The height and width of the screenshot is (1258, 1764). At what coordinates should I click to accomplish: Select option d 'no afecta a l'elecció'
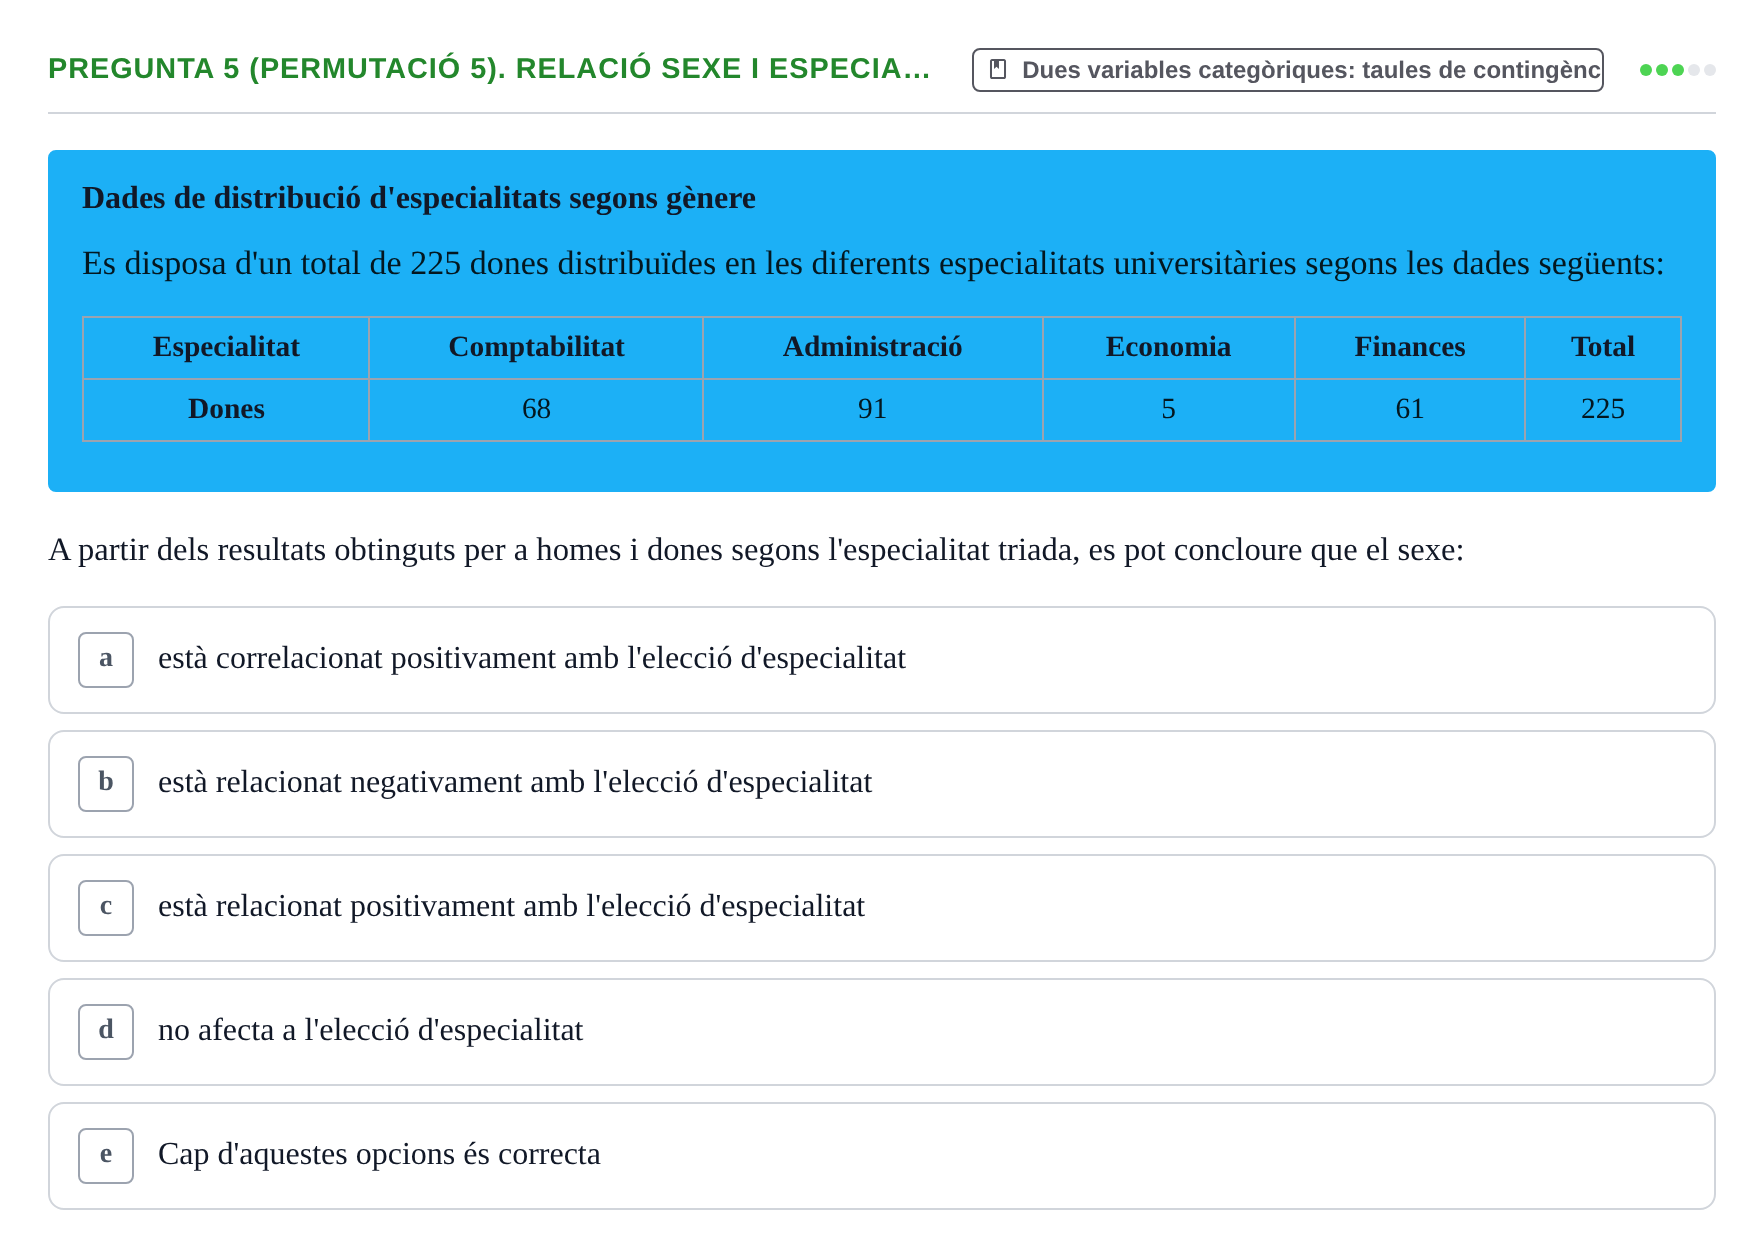tap(881, 1032)
